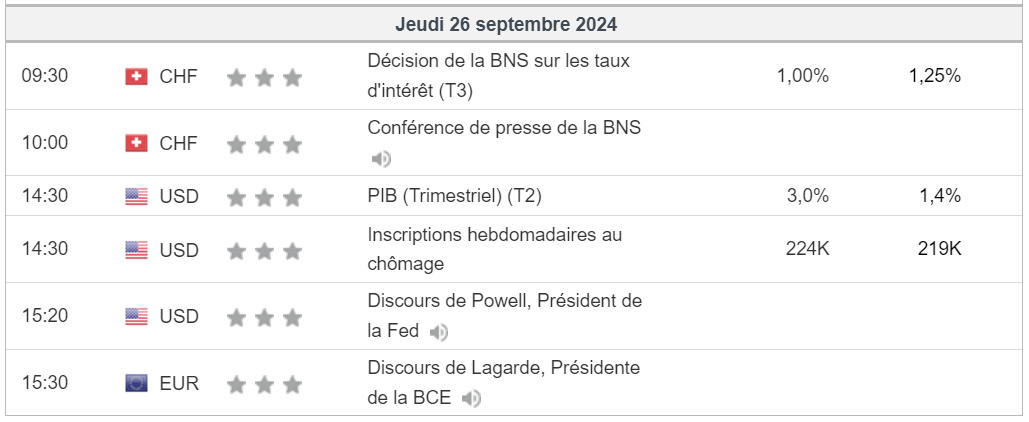The image size is (1029, 422).
Task: Click the European Union flag icon
Action: click(136, 383)
